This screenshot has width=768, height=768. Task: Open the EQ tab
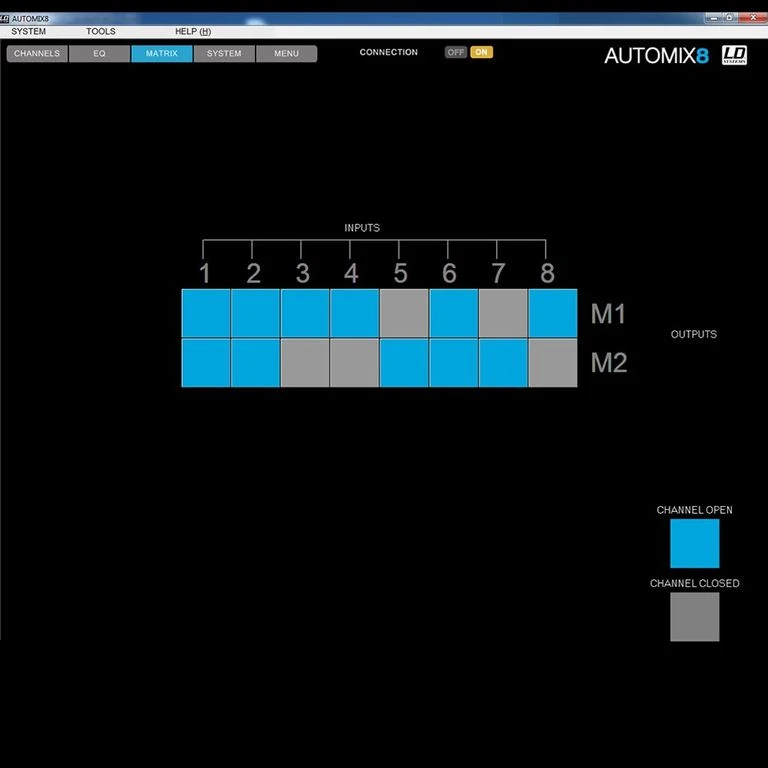99,54
